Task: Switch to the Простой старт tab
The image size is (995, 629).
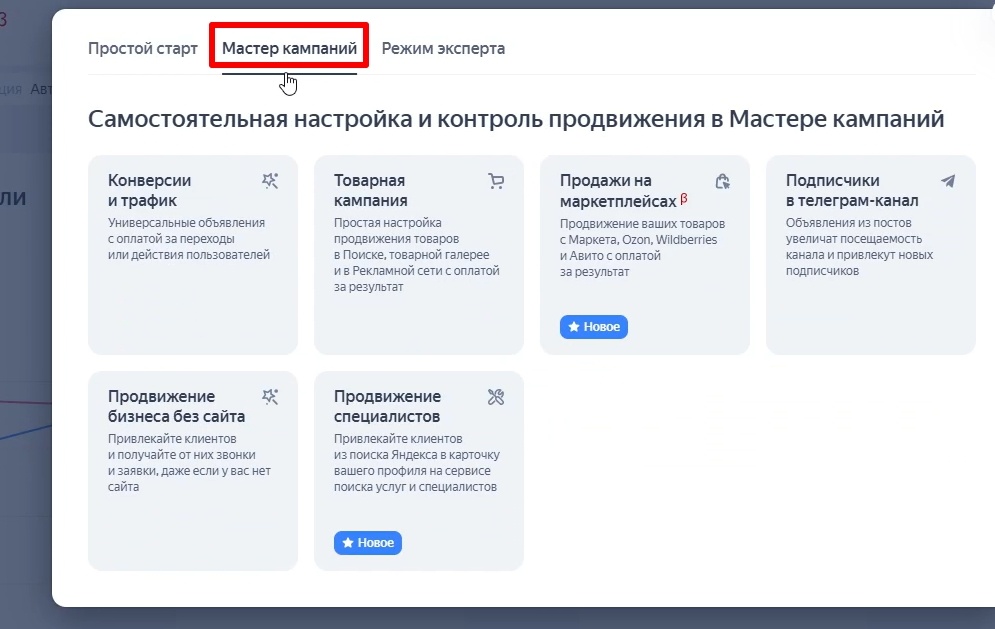Action: (143, 48)
